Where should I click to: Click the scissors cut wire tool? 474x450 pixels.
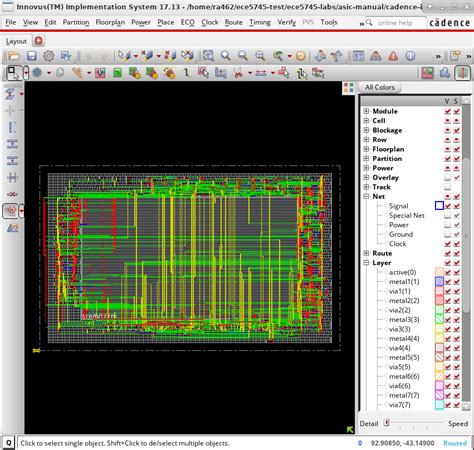click(x=238, y=73)
